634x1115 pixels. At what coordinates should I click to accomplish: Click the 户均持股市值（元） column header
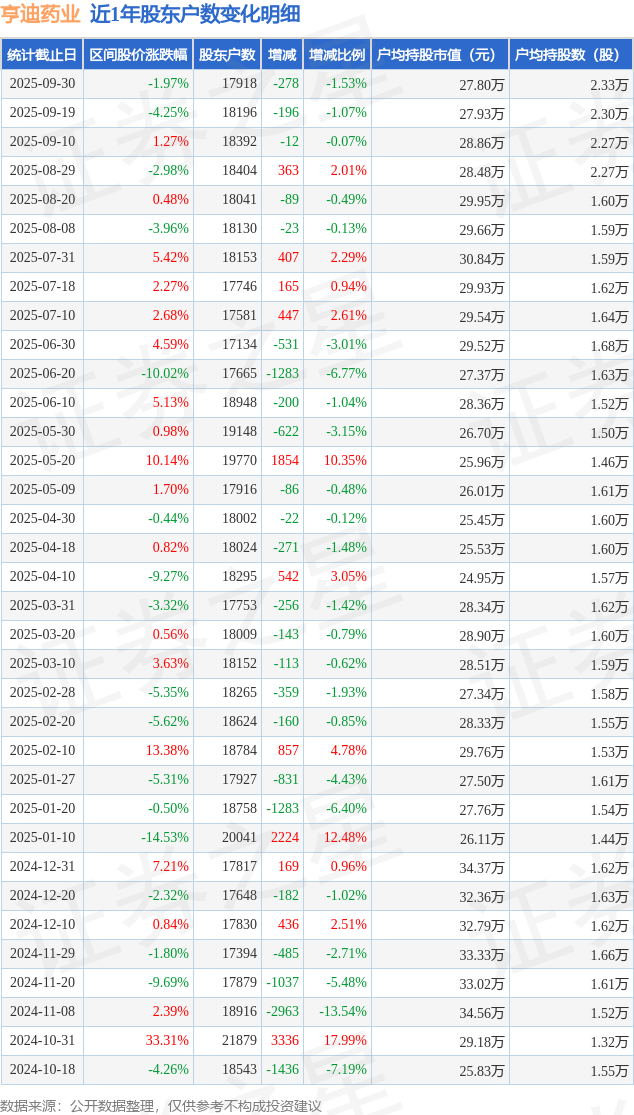pyautogui.click(x=439, y=55)
